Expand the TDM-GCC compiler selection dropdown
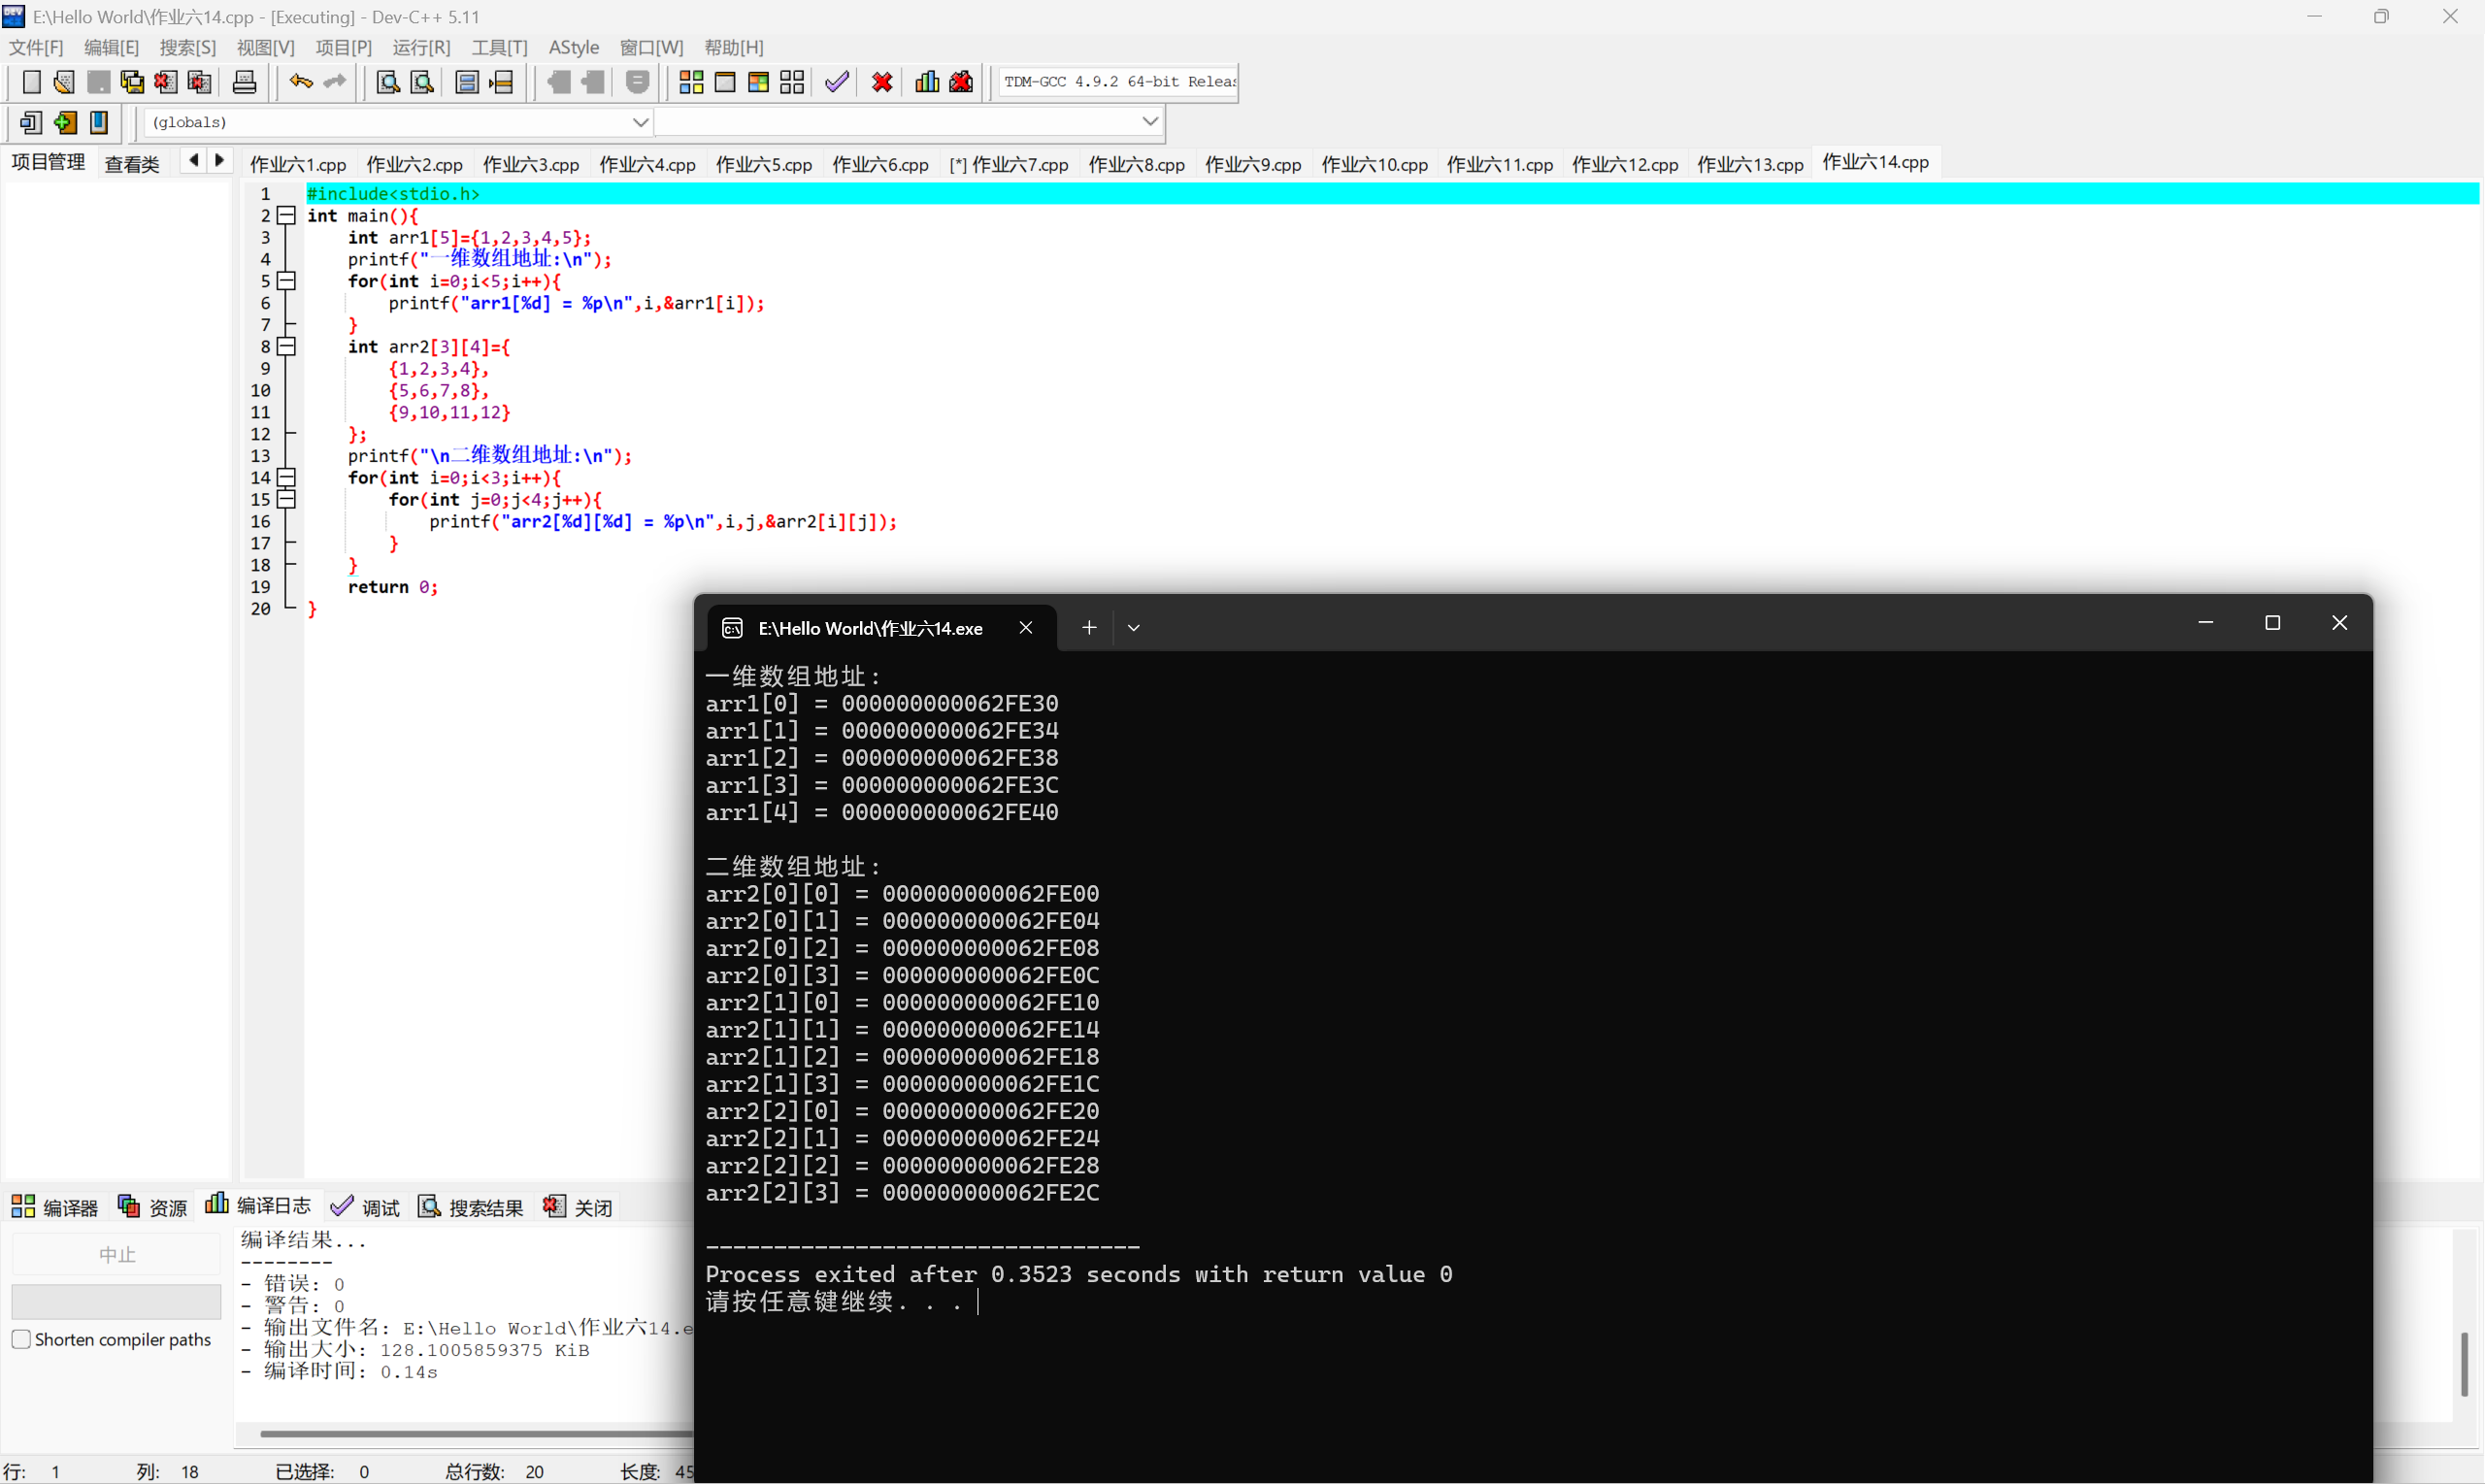2485x1484 pixels. pos(1118,82)
